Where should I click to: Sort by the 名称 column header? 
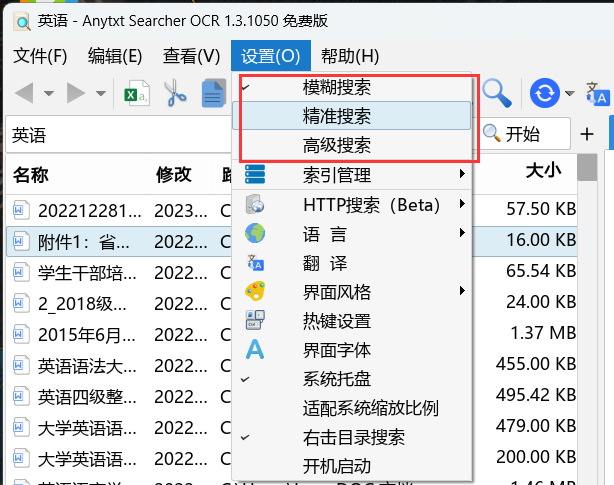tap(31, 175)
